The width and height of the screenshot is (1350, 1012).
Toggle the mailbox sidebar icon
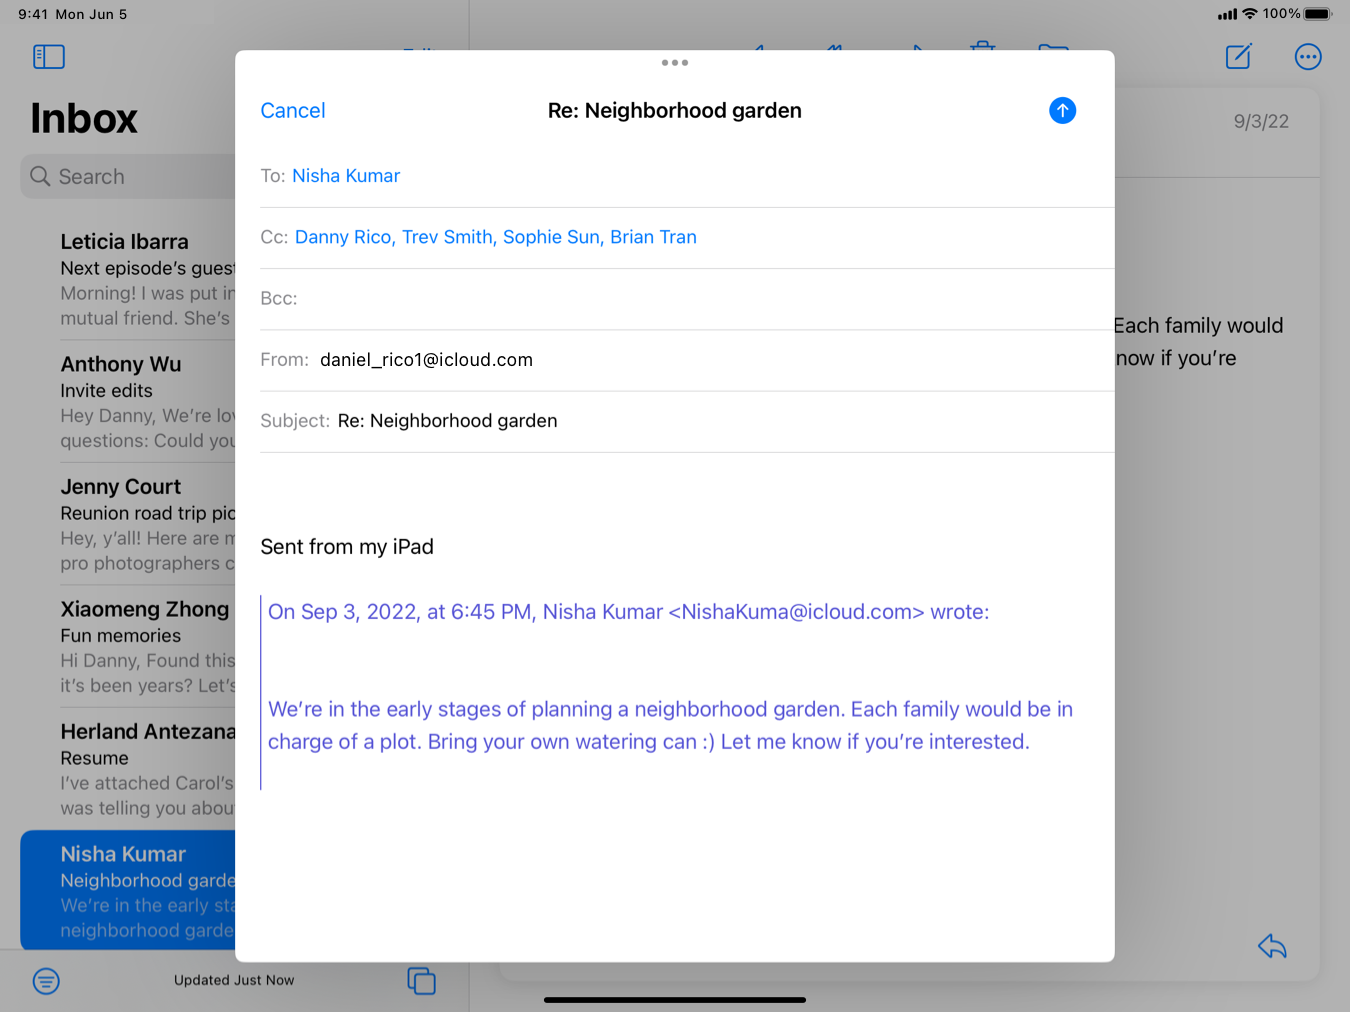pyautogui.click(x=48, y=57)
